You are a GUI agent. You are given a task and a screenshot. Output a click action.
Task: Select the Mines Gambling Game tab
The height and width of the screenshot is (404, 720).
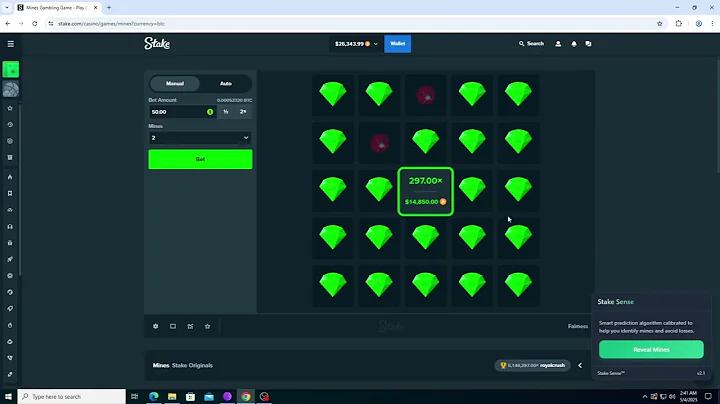[57, 8]
